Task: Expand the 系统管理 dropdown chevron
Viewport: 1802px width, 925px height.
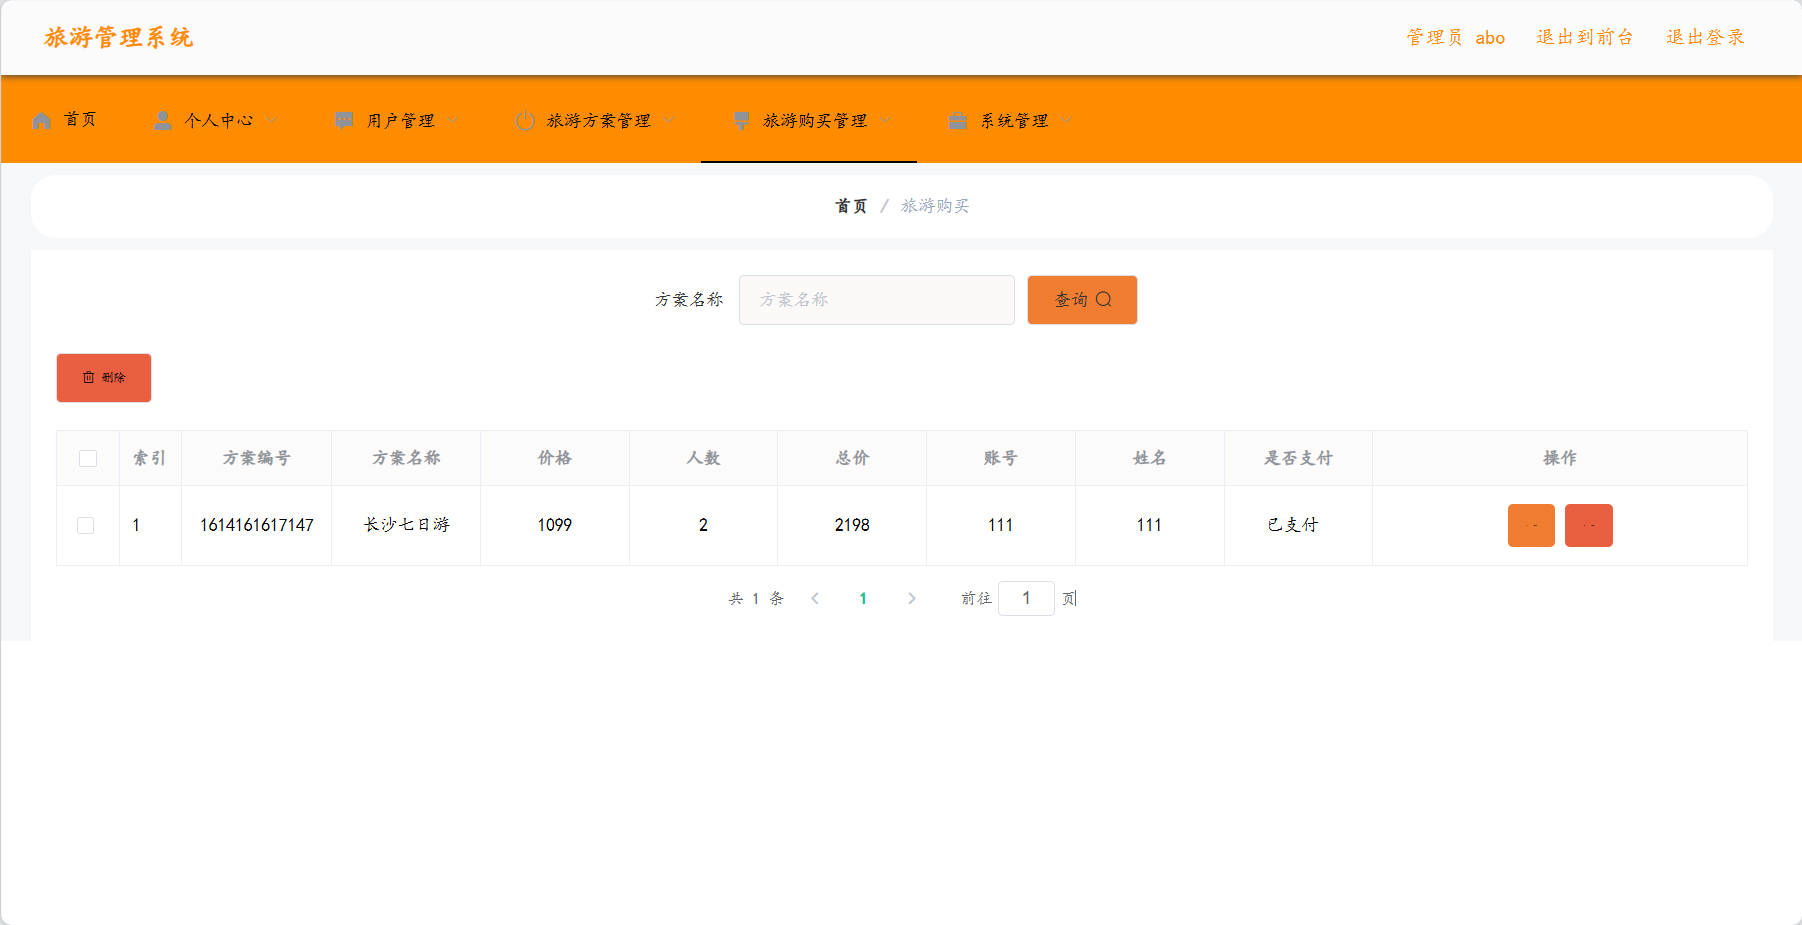Action: (x=1066, y=120)
